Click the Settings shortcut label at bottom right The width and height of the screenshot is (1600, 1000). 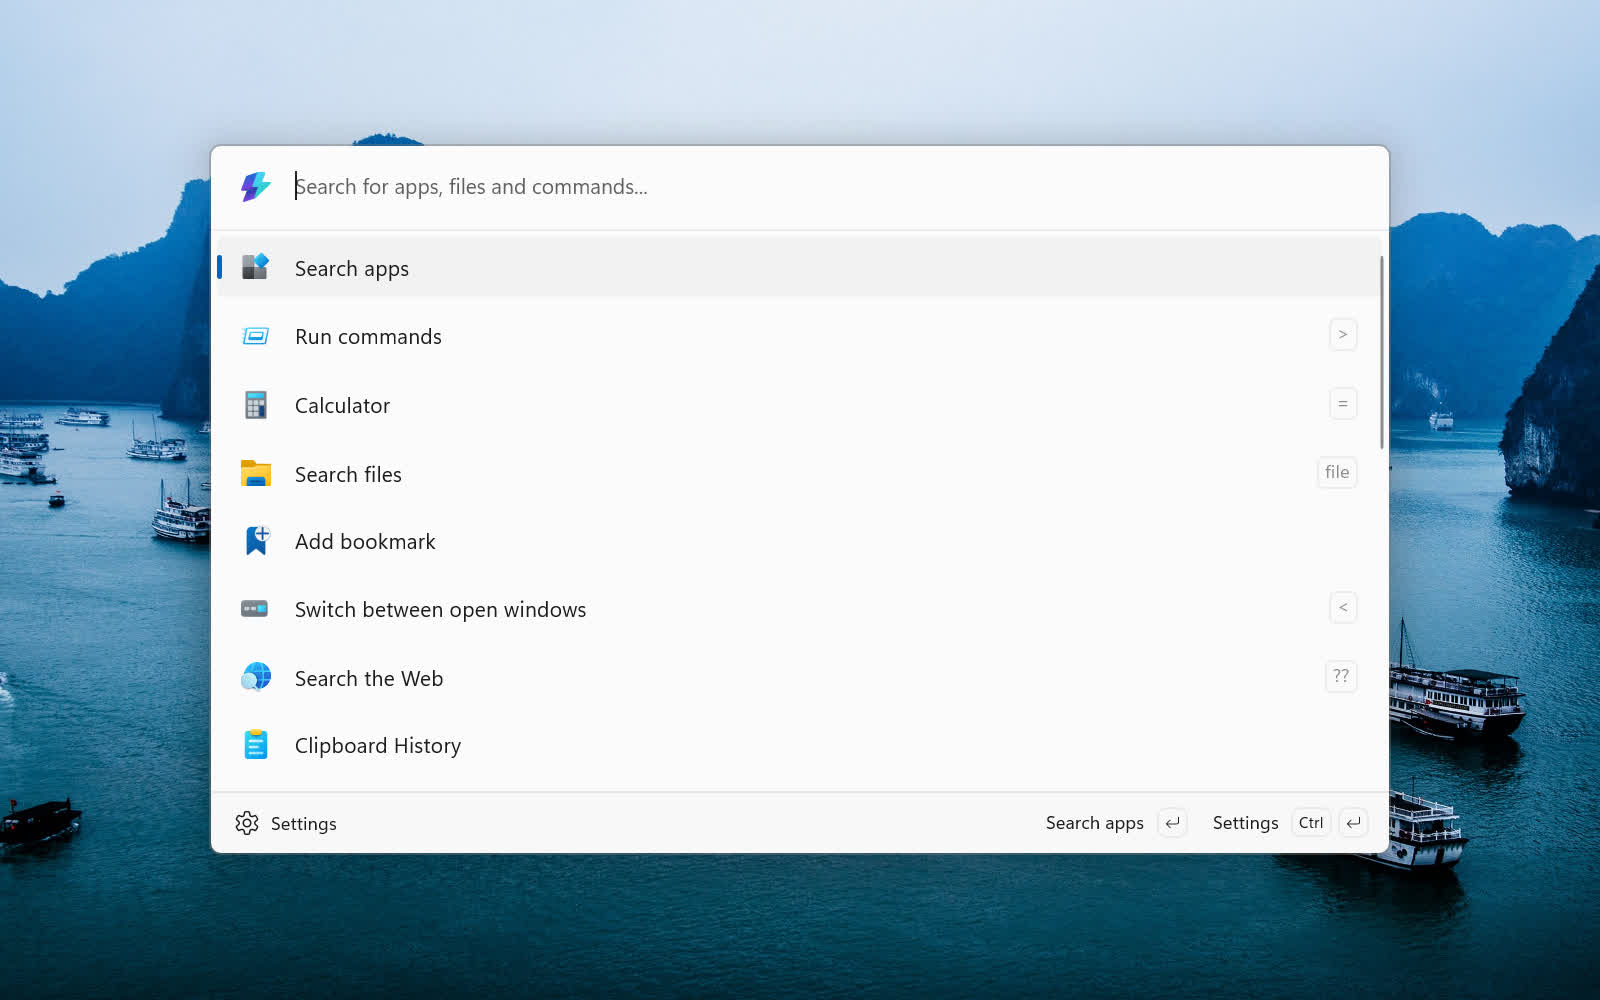1245,823
